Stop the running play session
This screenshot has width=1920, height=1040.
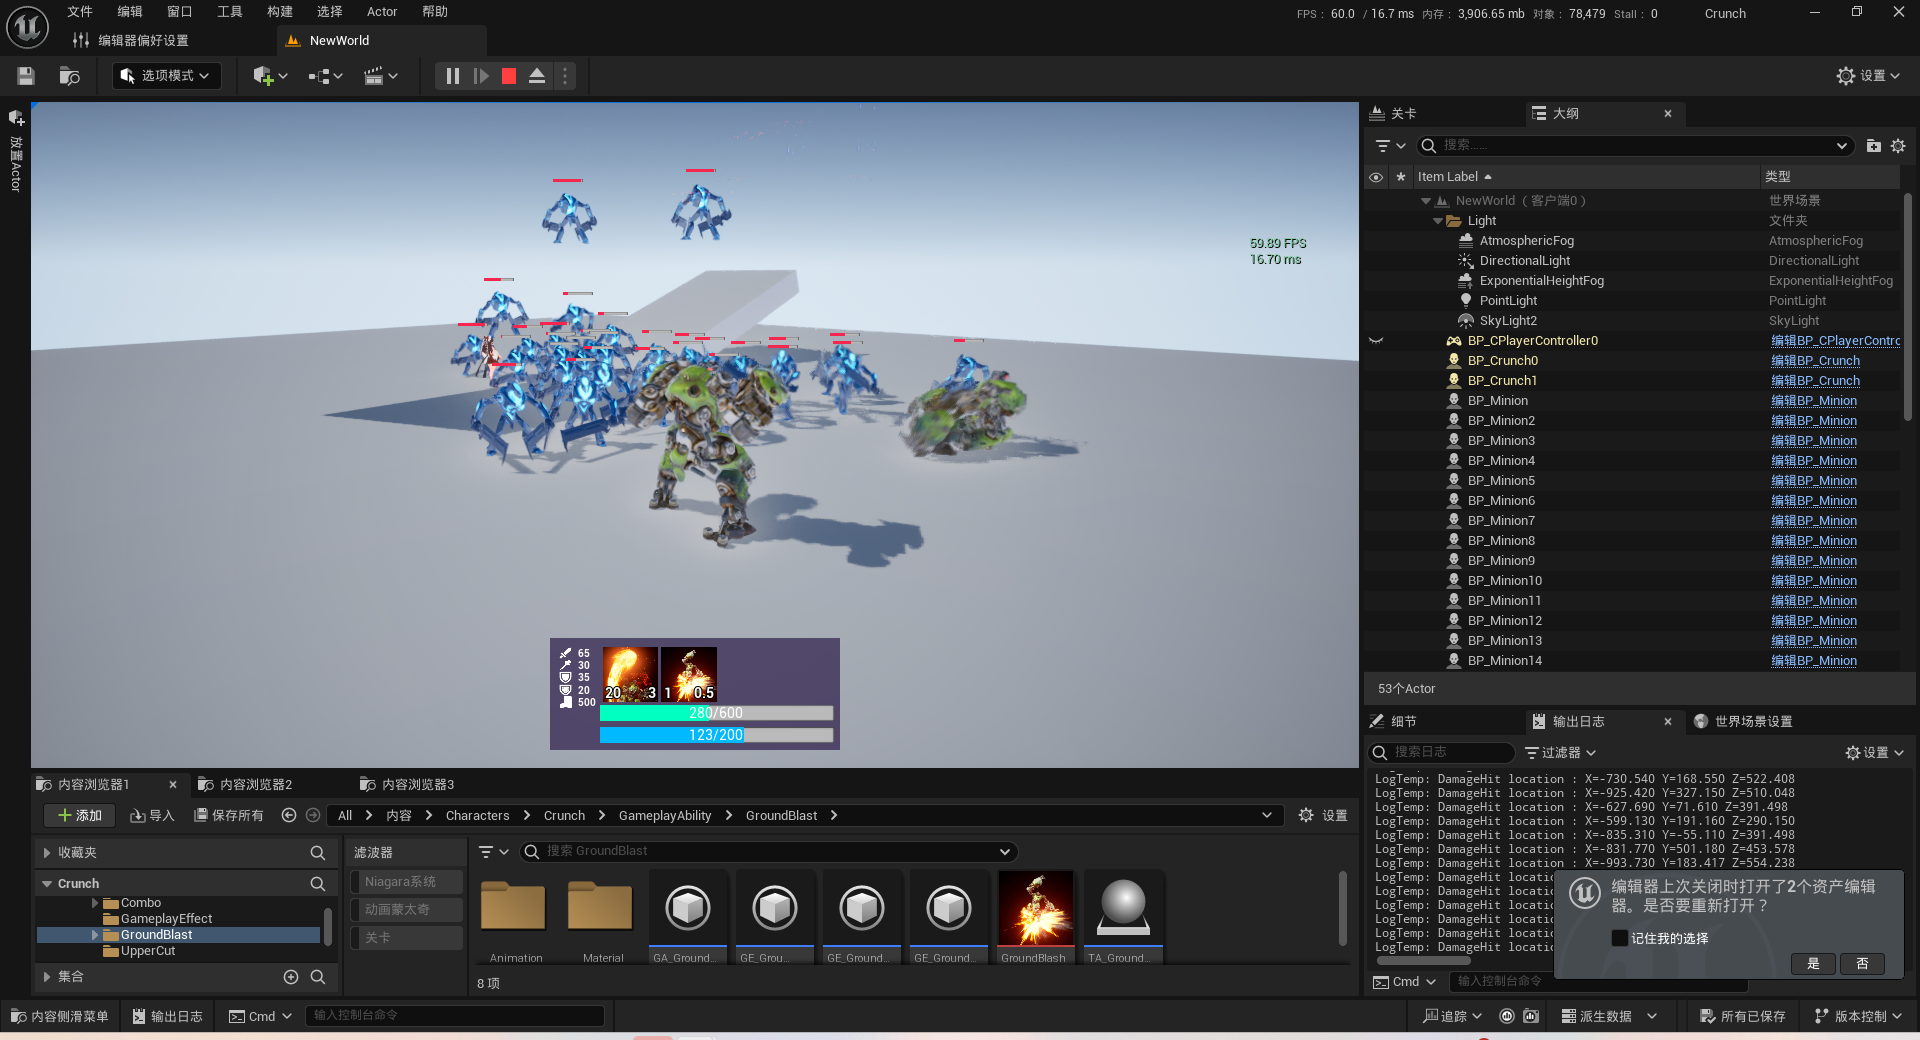[509, 76]
